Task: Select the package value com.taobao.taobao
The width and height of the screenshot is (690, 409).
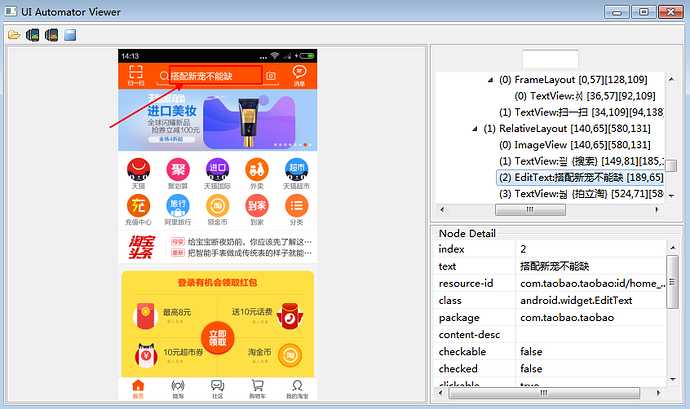Action: coord(567,317)
